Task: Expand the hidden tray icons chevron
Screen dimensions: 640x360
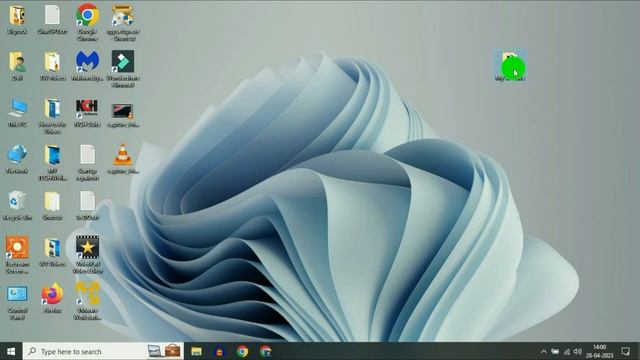Action: tap(544, 351)
